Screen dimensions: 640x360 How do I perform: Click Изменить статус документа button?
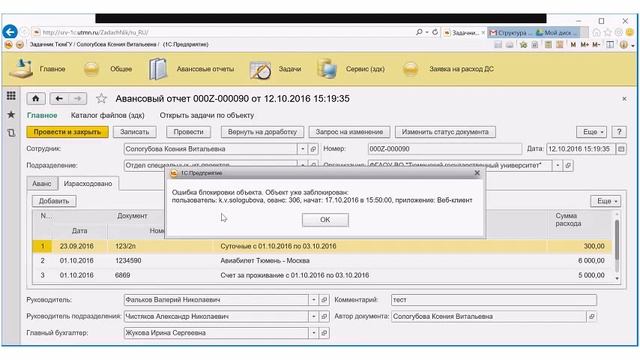click(445, 132)
